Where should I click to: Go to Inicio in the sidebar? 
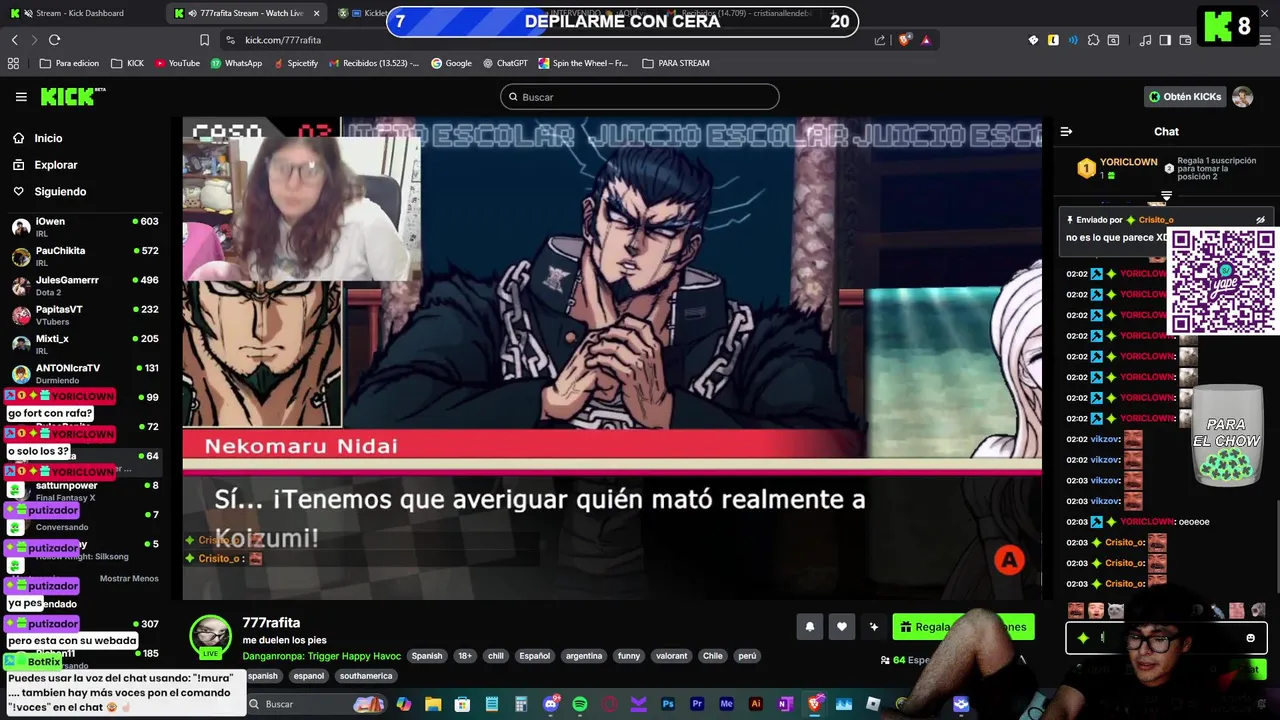pyautogui.click(x=48, y=138)
